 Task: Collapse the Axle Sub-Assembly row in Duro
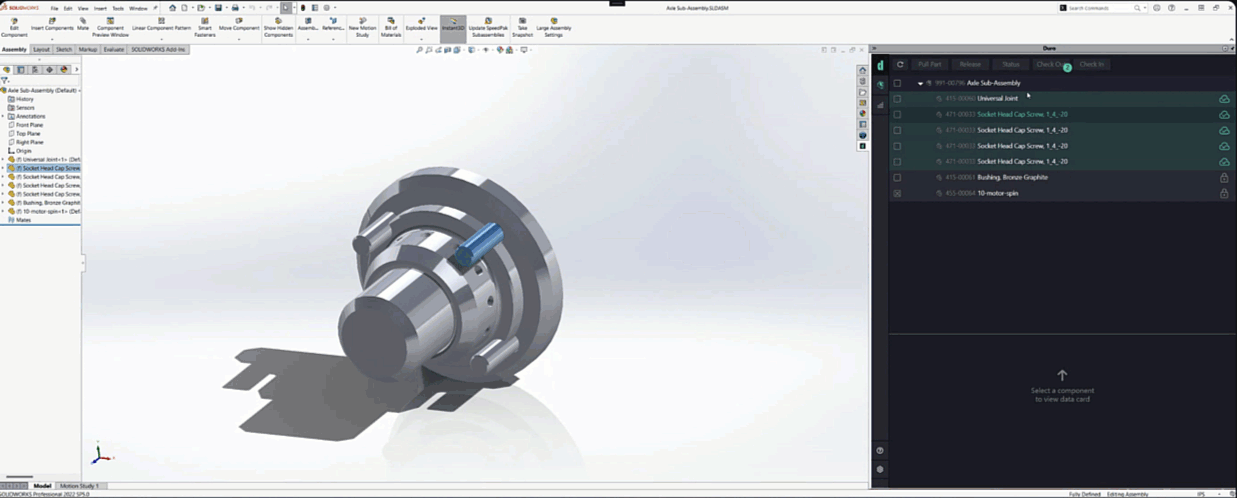(920, 83)
